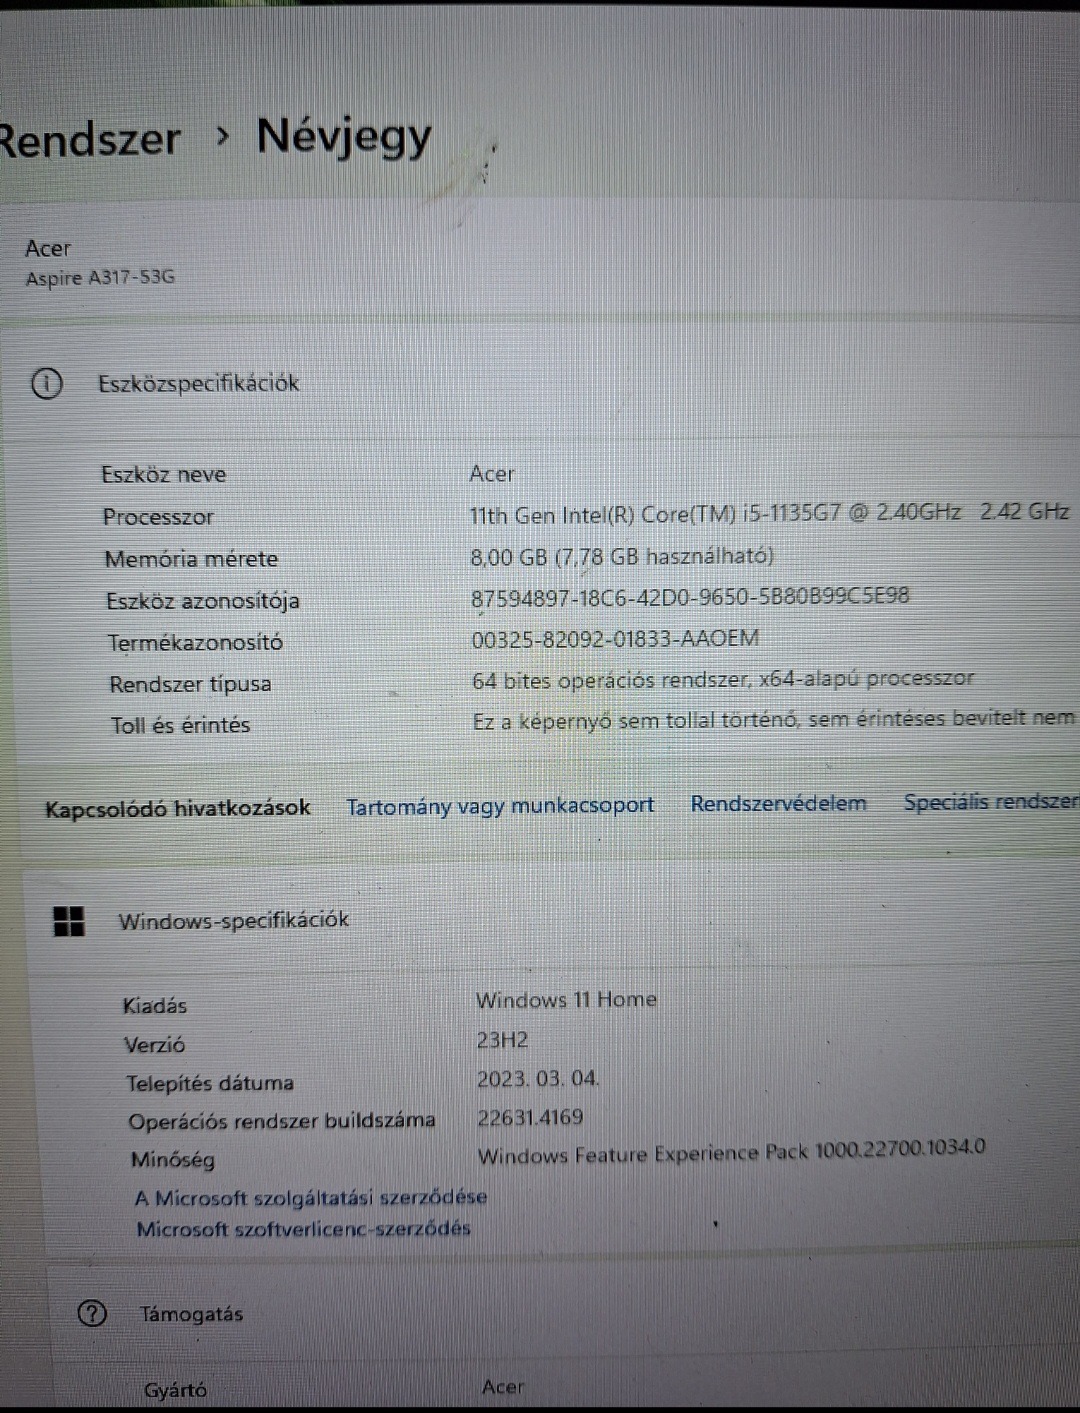Select the Eszközspecifikációk section header
This screenshot has width=1080, height=1413.
coord(198,383)
